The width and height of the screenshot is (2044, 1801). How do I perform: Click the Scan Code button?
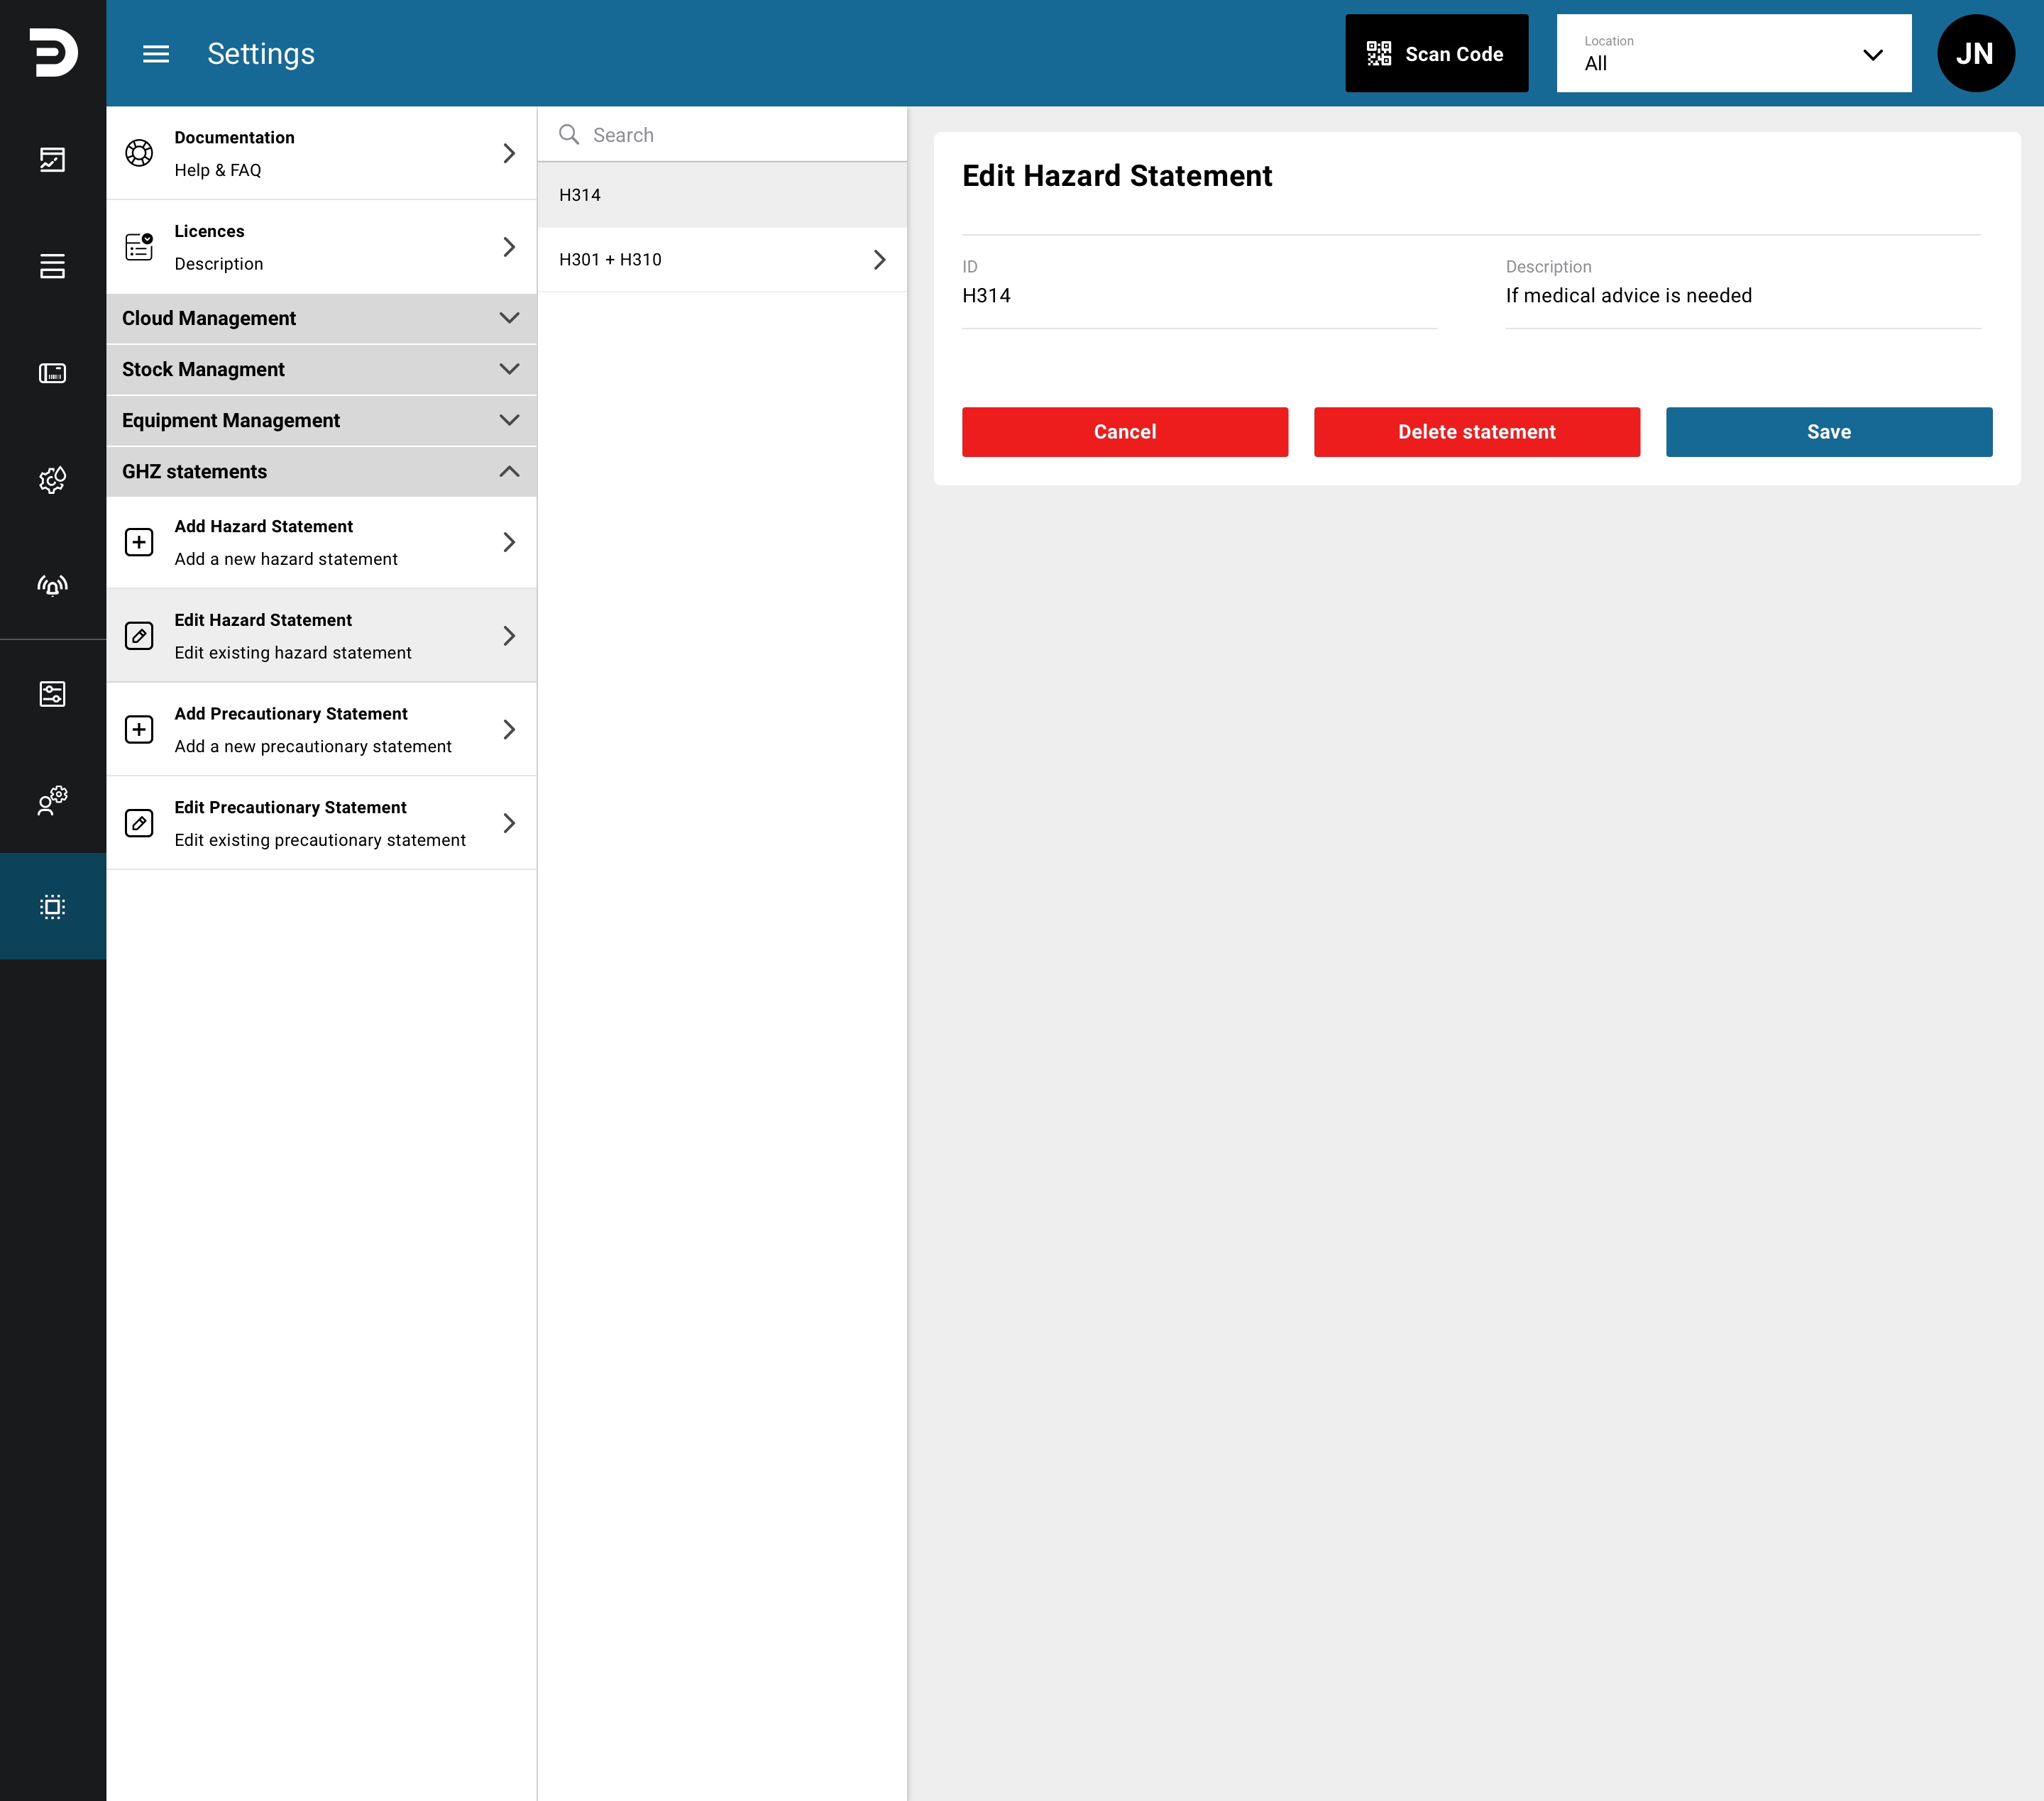pyautogui.click(x=1436, y=54)
